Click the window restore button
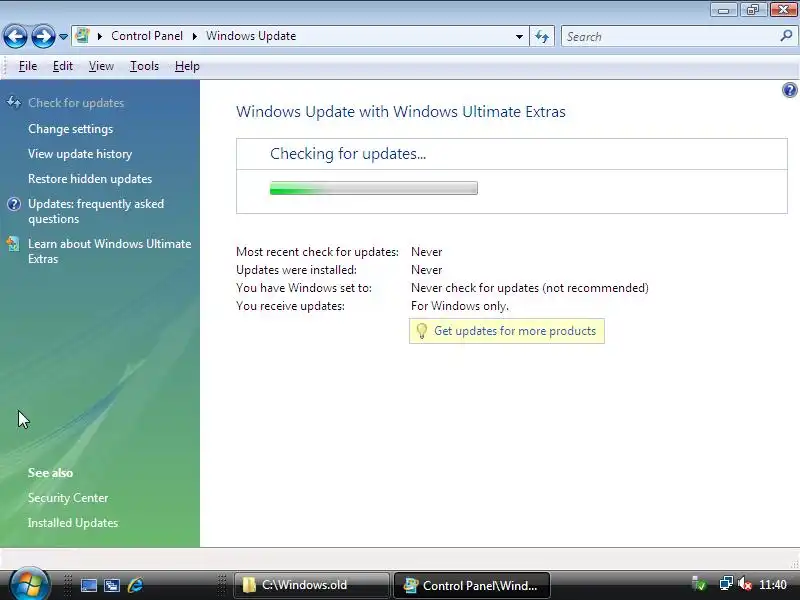 tap(753, 10)
